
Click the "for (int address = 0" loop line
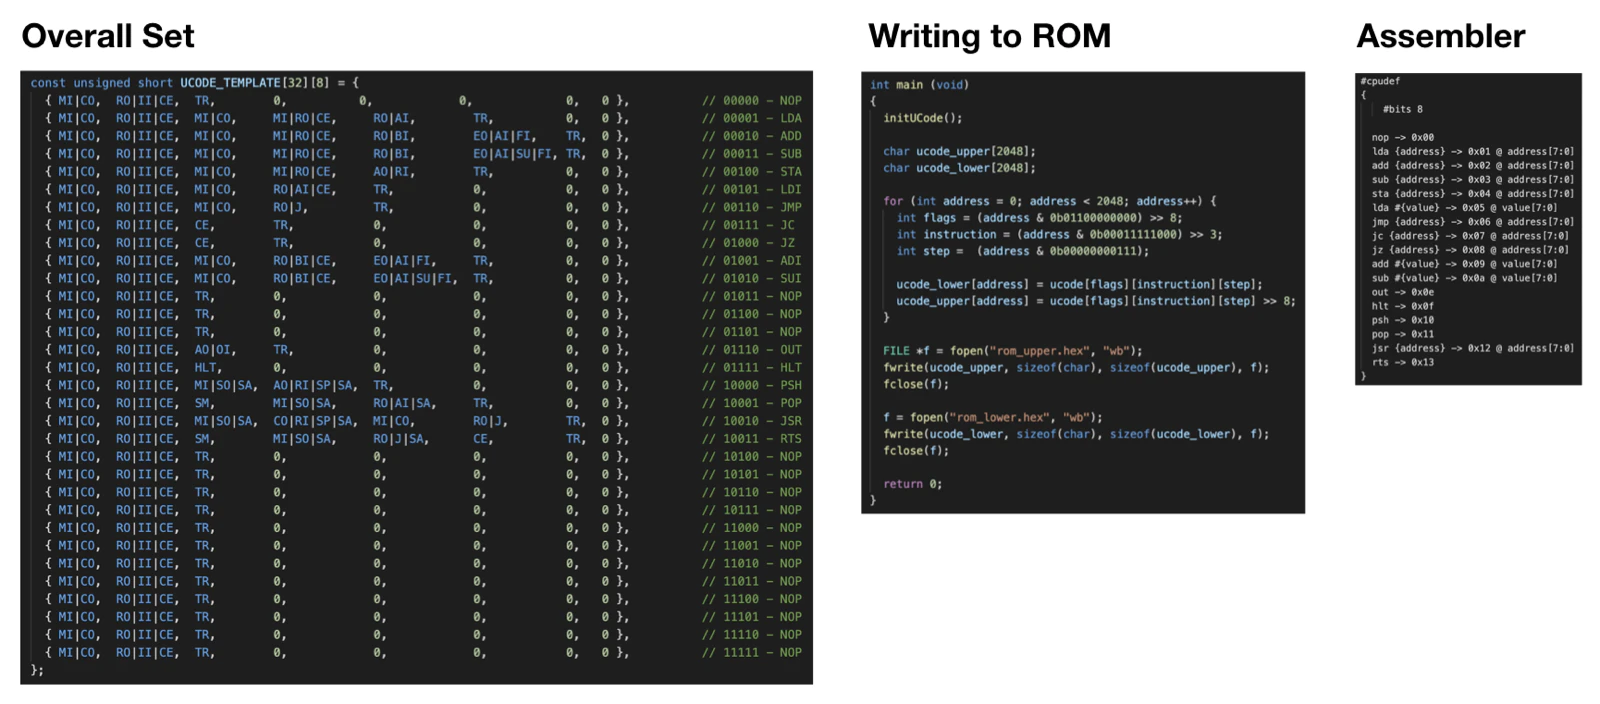(x=1050, y=201)
